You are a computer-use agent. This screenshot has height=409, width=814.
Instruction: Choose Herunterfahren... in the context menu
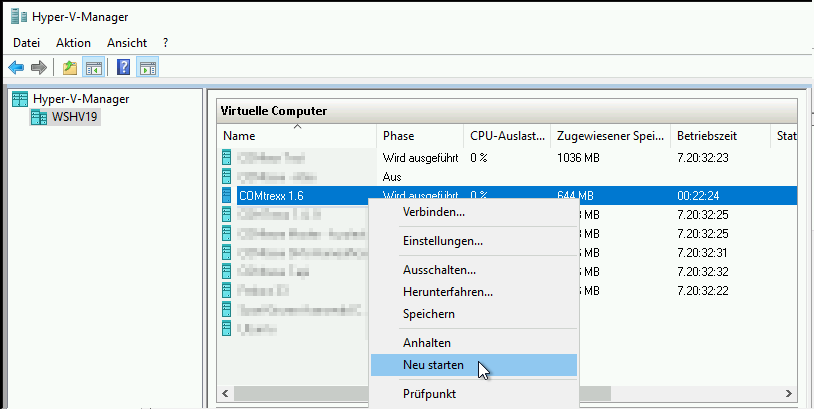coord(474,292)
